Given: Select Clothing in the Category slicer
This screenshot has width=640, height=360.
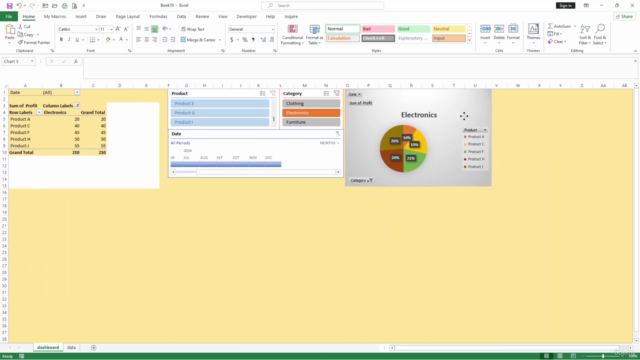Looking at the screenshot, I should pyautogui.click(x=311, y=103).
